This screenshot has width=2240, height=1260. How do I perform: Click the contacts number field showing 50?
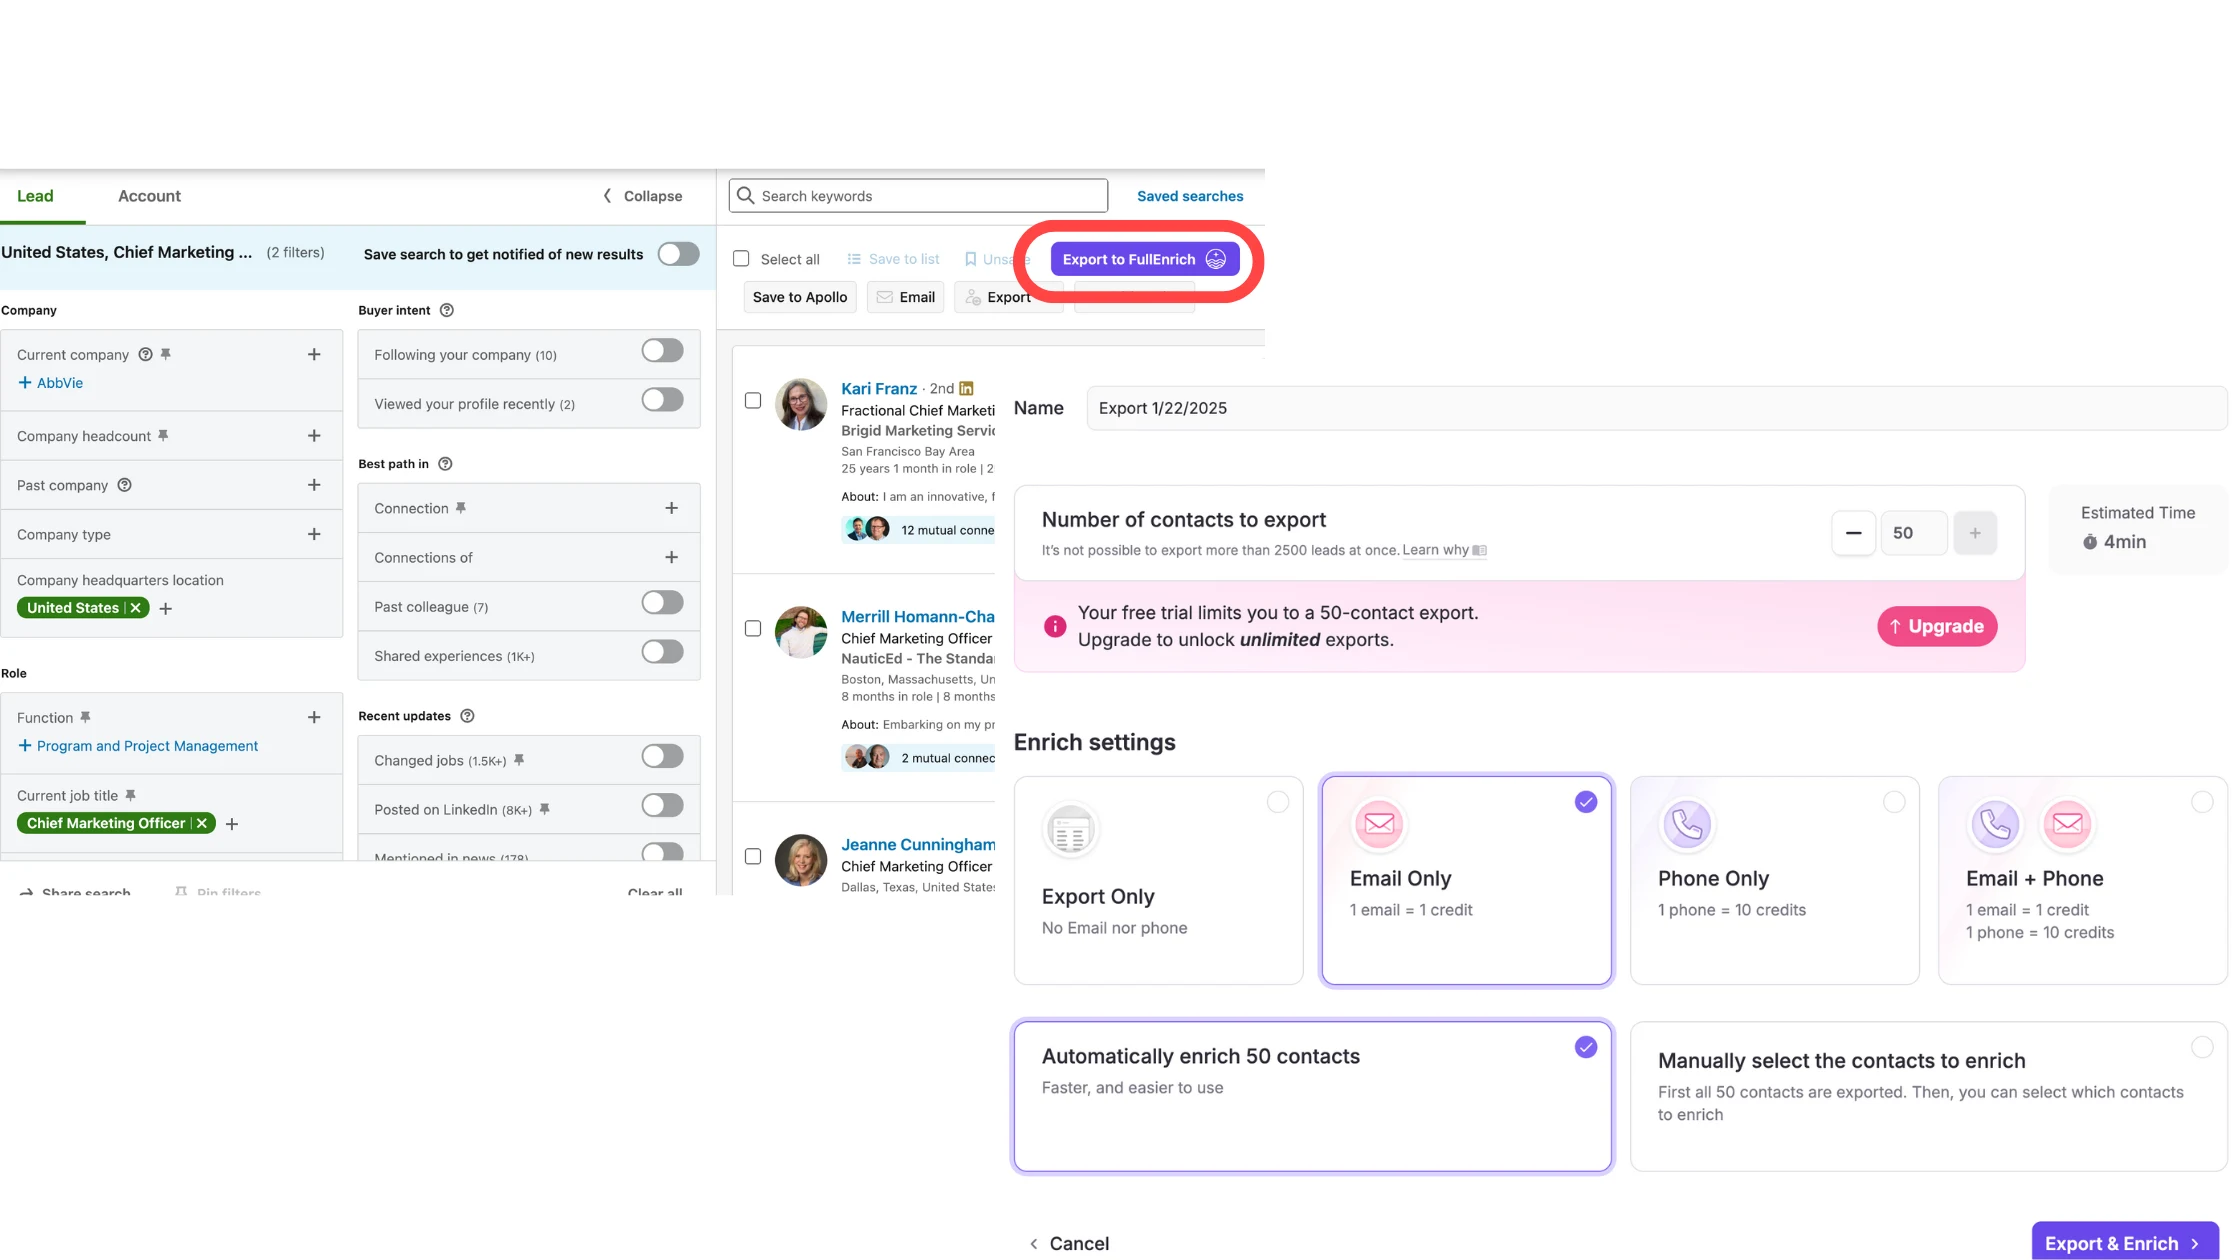click(x=1914, y=533)
